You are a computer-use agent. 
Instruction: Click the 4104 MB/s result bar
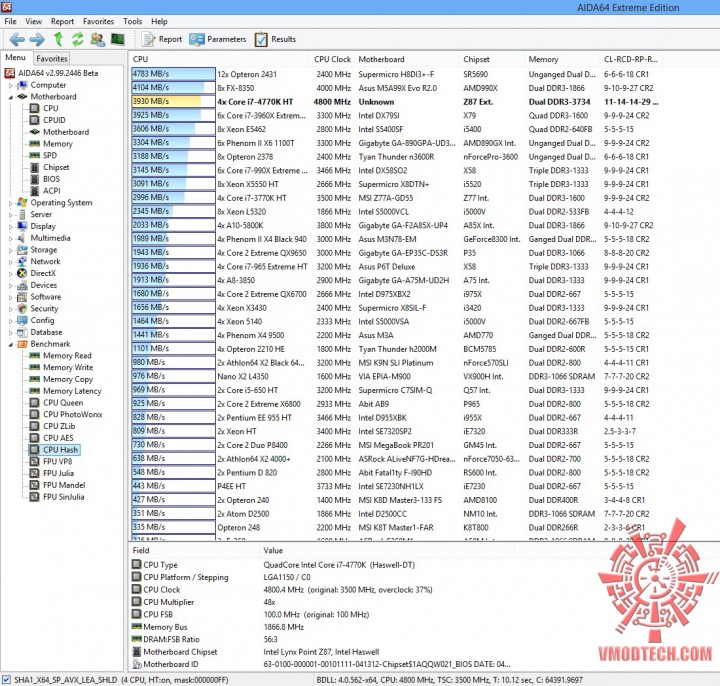pyautogui.click(x=173, y=88)
